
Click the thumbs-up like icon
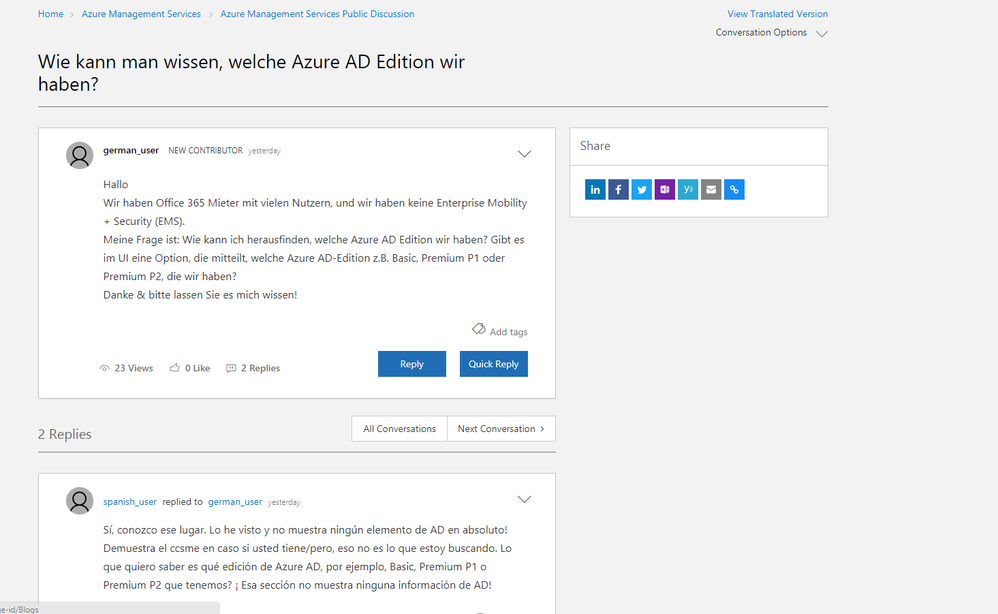pos(174,368)
